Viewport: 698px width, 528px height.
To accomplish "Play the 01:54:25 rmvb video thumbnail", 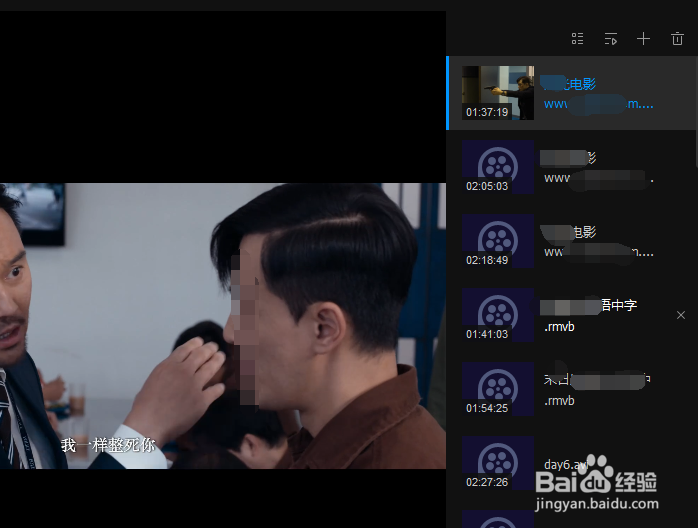I will coord(498,389).
